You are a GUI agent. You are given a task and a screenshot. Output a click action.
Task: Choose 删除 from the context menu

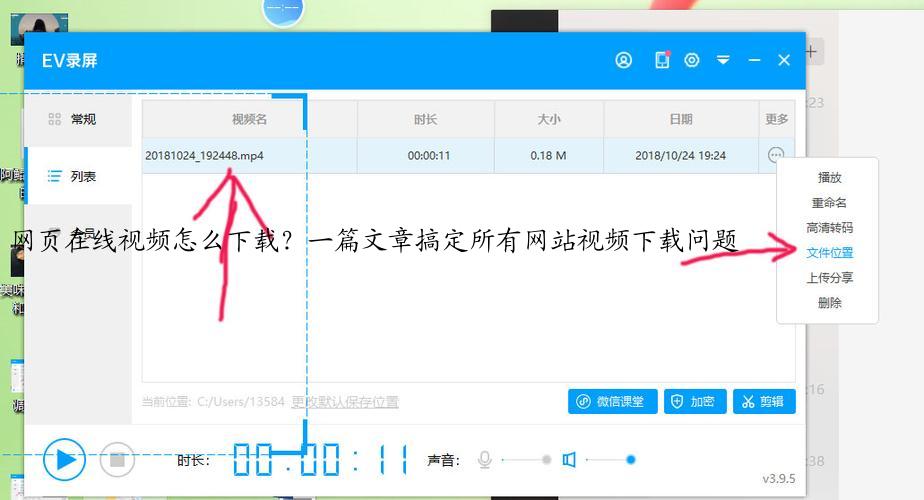[x=829, y=303]
